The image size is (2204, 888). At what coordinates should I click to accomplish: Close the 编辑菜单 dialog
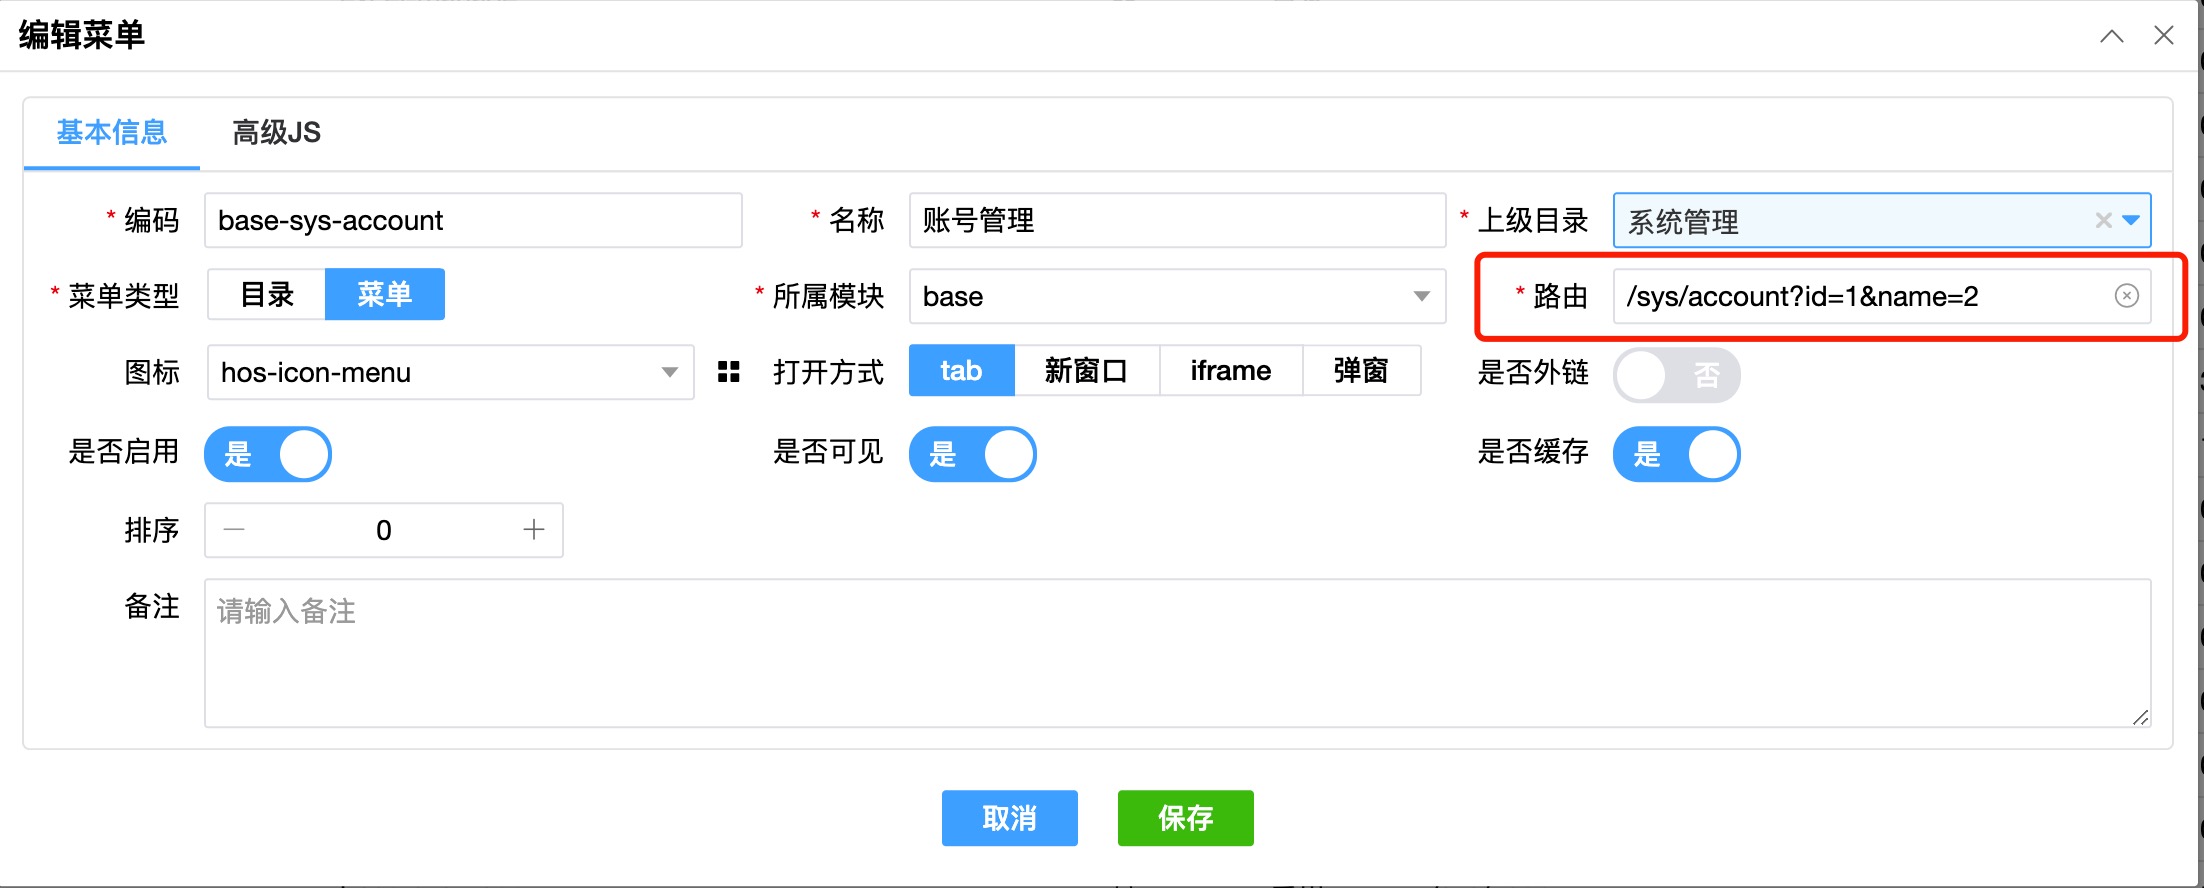coord(2164,36)
